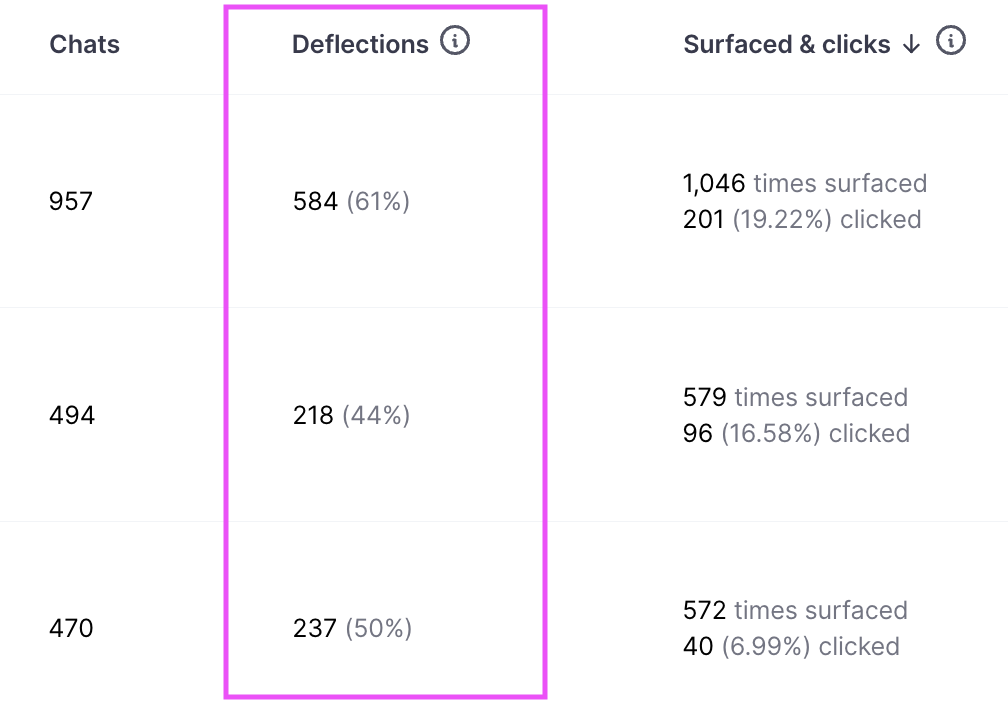Screen dimensions: 1008x724
Task: Click the 494 chats value
Action: [x=72, y=415]
